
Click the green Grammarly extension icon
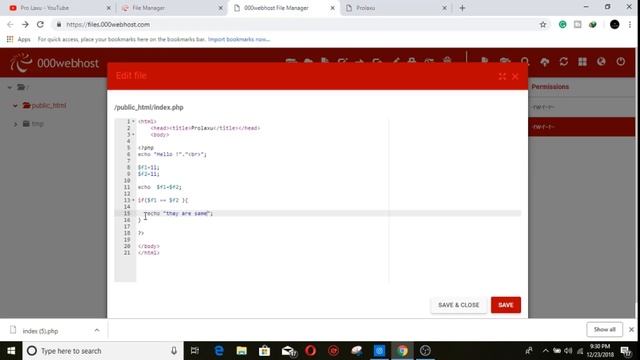(x=562, y=24)
